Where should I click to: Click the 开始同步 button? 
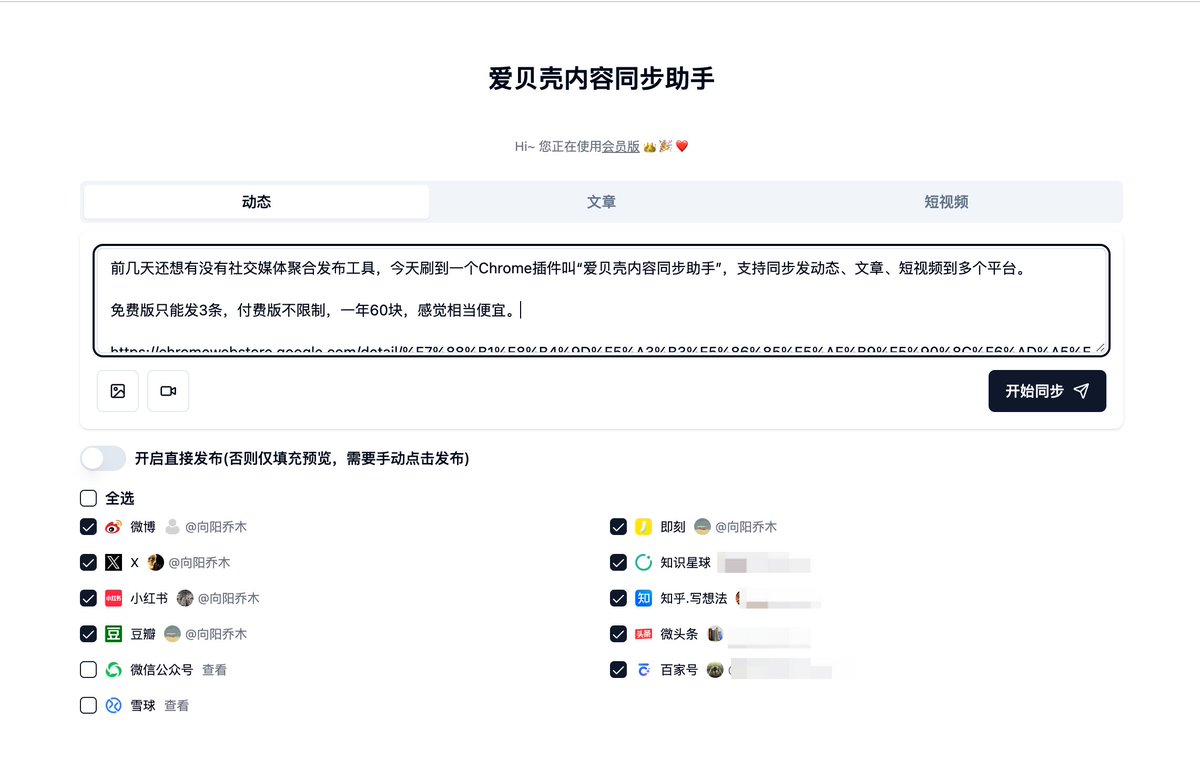(x=1047, y=391)
